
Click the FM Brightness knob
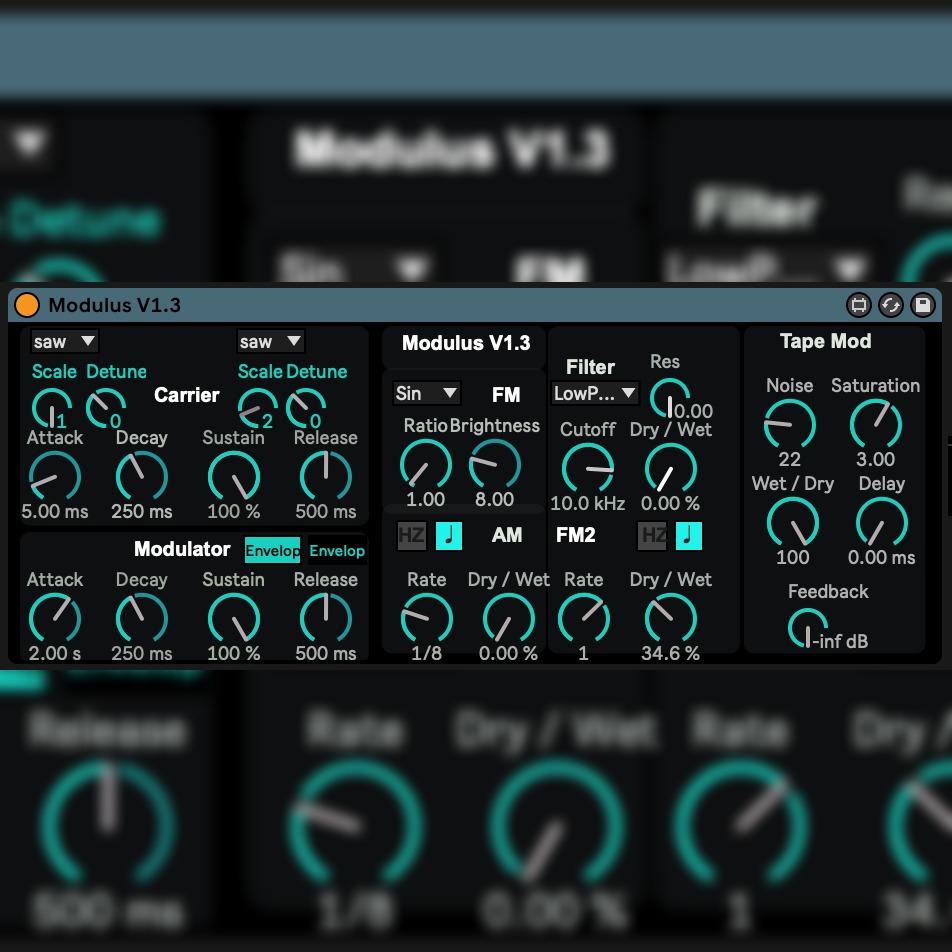[495, 464]
